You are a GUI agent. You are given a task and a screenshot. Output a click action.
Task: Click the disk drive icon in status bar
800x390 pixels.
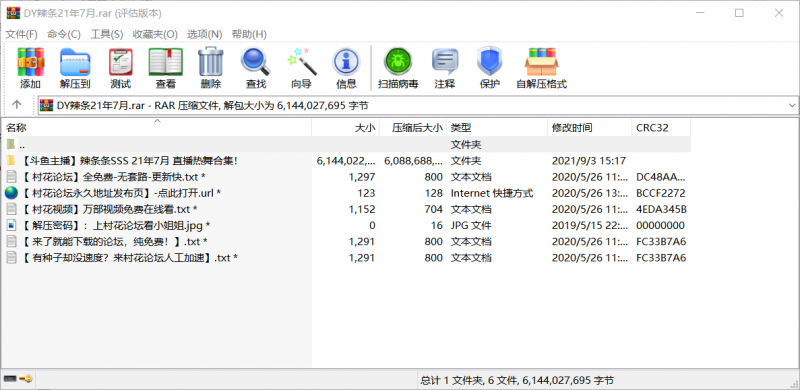click(x=10, y=379)
